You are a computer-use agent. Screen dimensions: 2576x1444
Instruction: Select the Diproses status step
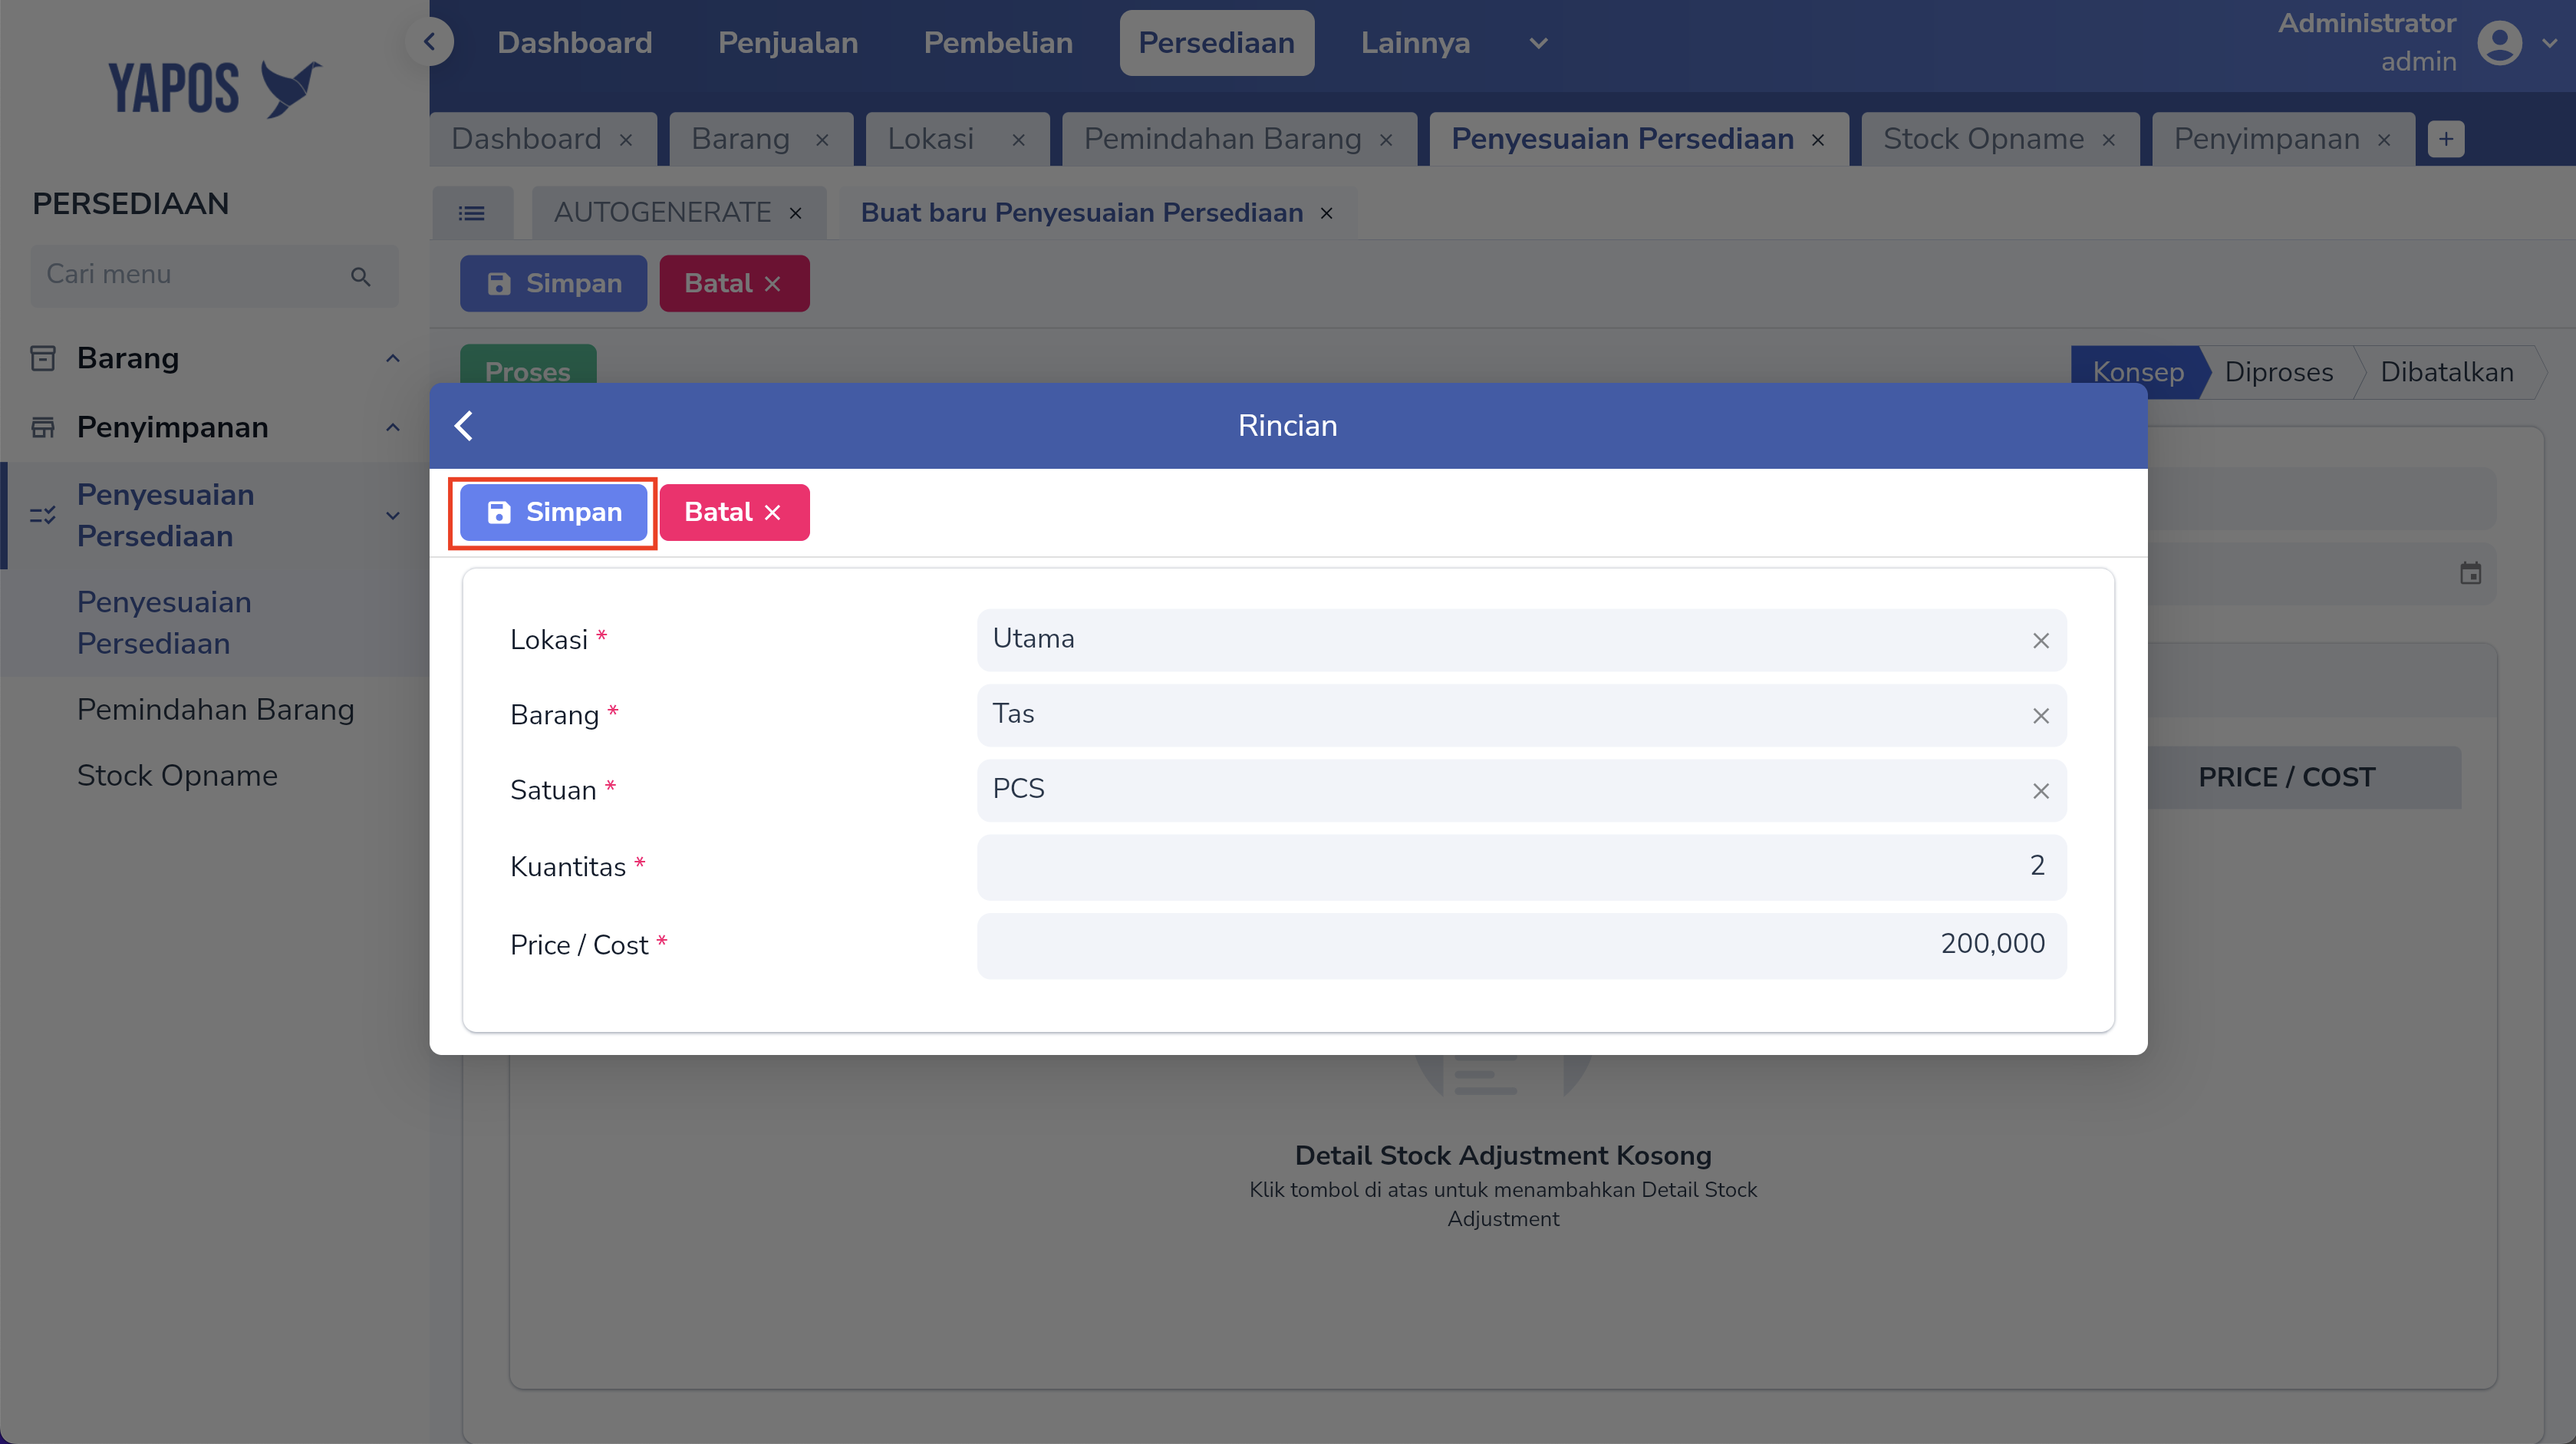2278,372
